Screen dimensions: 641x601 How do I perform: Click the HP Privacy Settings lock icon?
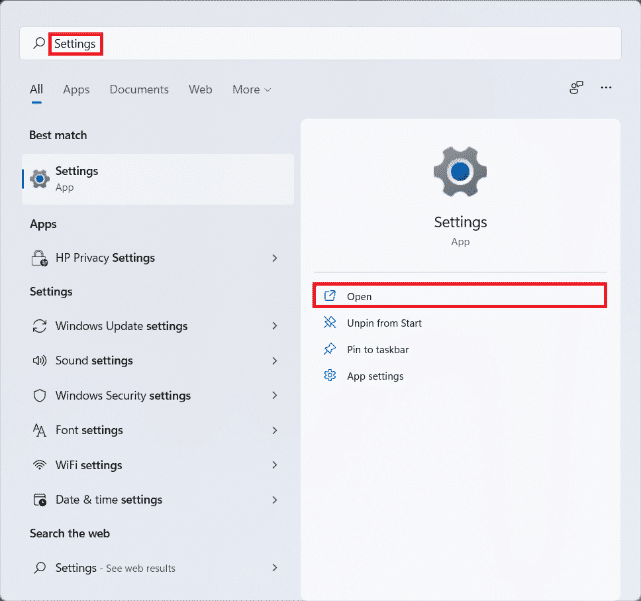[x=40, y=258]
